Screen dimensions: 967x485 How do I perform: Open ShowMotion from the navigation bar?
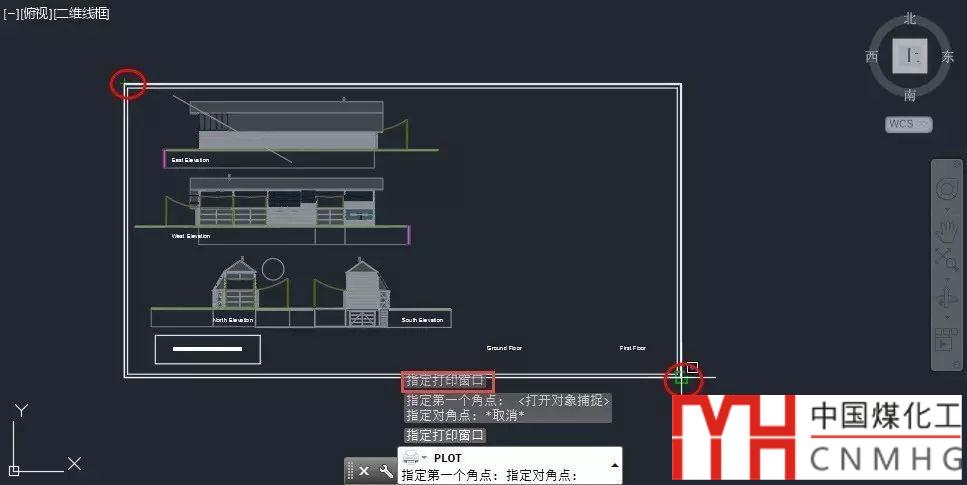click(946, 339)
